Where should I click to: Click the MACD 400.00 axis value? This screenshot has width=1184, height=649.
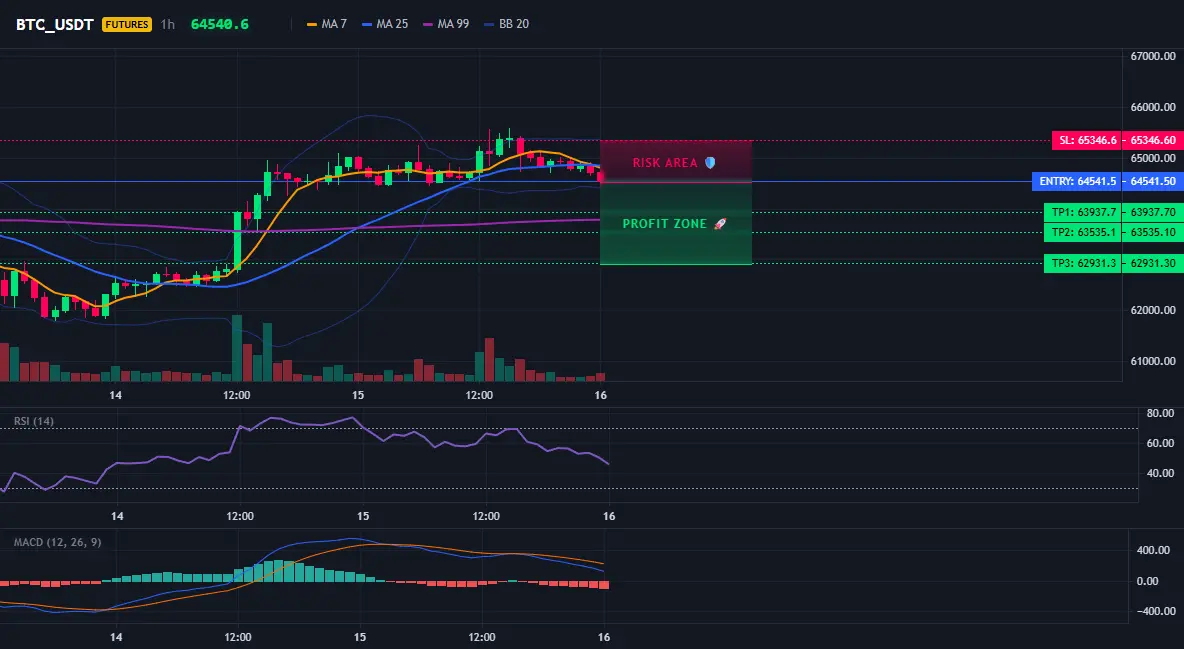1153,550
